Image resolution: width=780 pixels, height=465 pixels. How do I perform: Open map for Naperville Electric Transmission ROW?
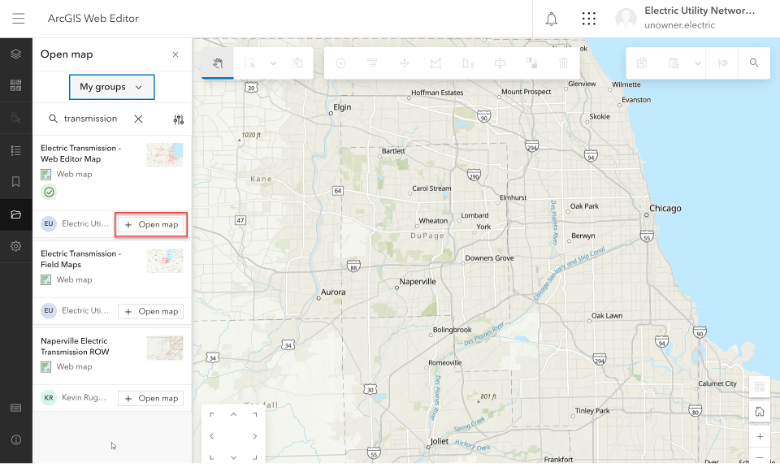[x=151, y=398]
